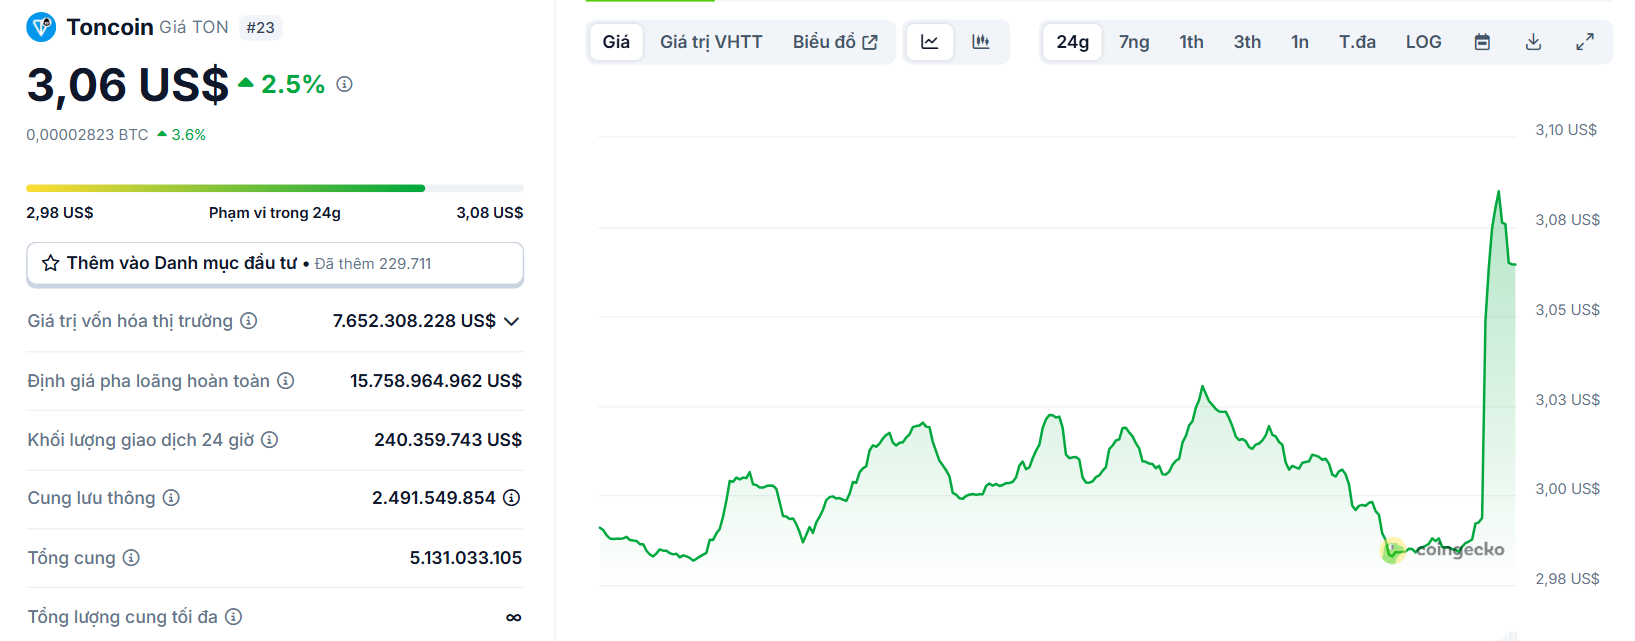Viewport: 1635px width, 641px height.
Task: Click the 3,05 US$ axis label
Action: tap(1567, 310)
